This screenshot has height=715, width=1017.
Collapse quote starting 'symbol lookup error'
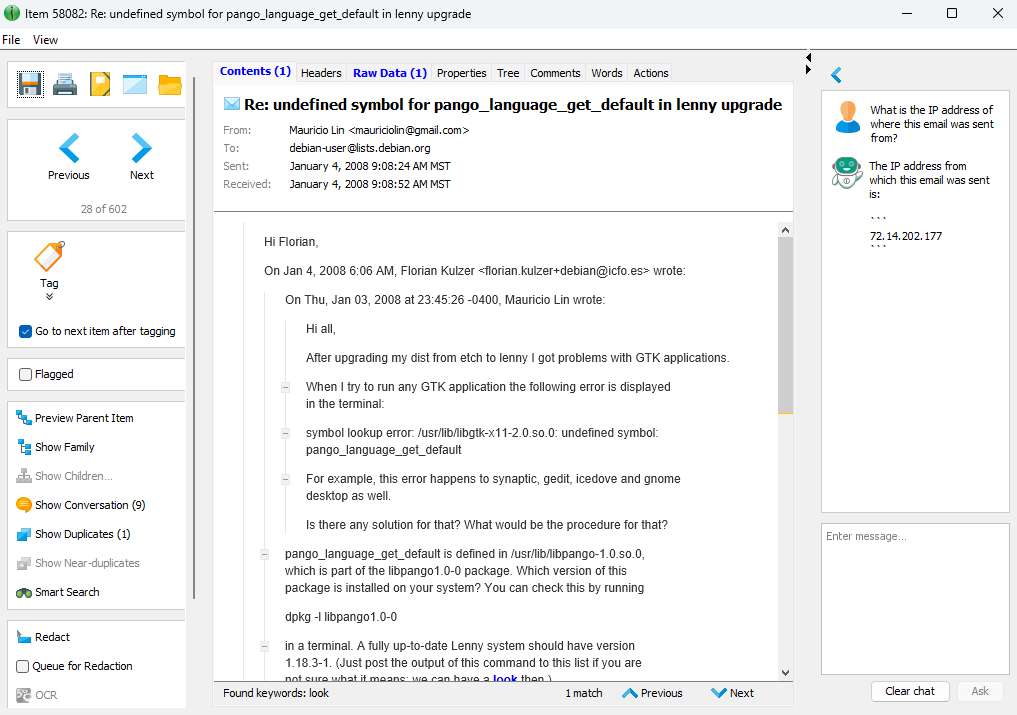coord(285,433)
